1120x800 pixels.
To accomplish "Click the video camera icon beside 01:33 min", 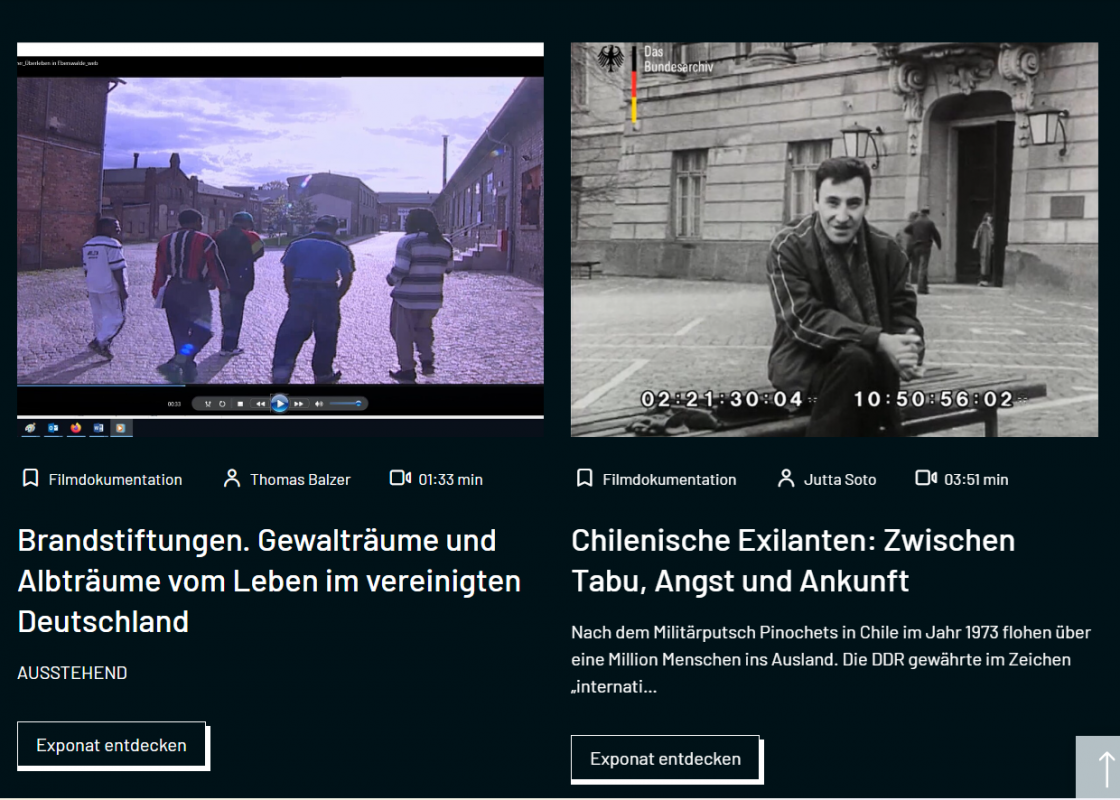I will 400,479.
